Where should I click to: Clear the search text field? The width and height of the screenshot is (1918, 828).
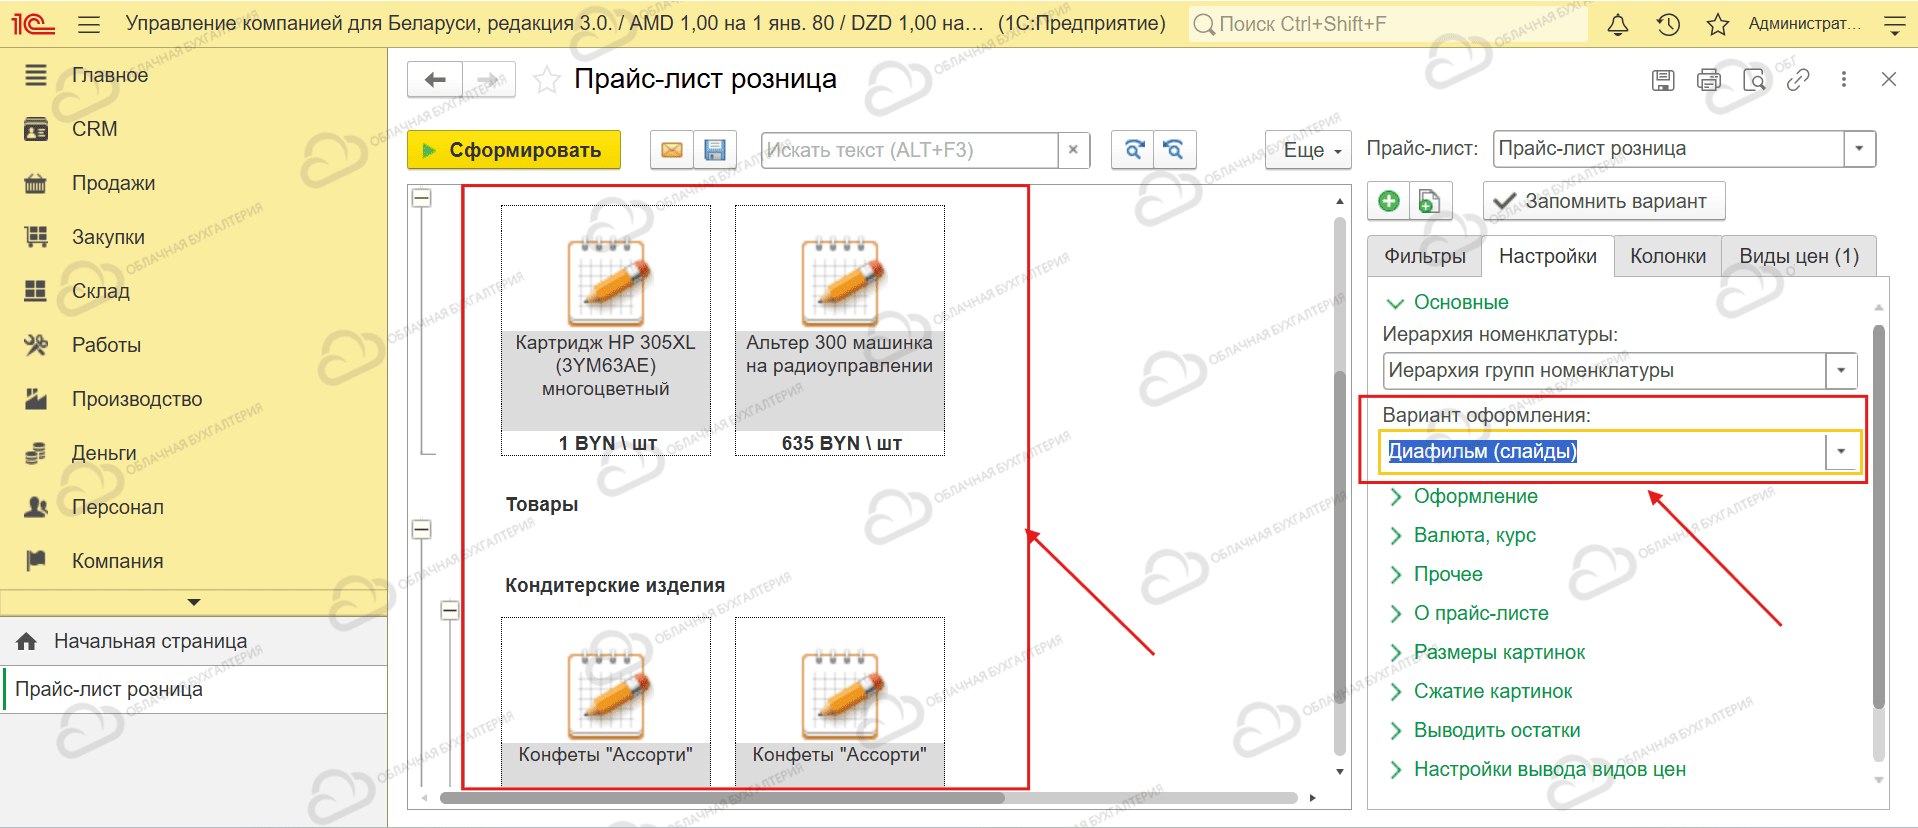(x=1073, y=150)
